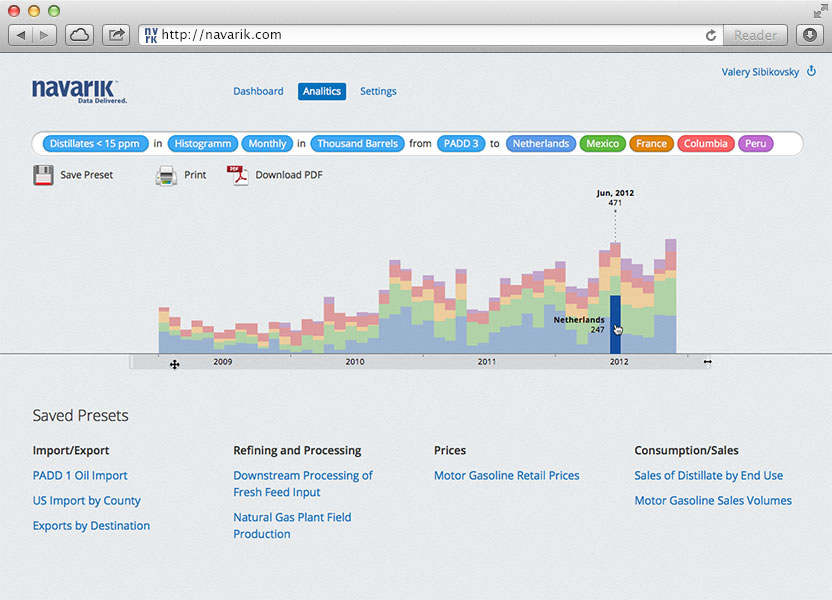Click the Save Preset floppy disk icon
The image size is (832, 600).
(x=43, y=176)
